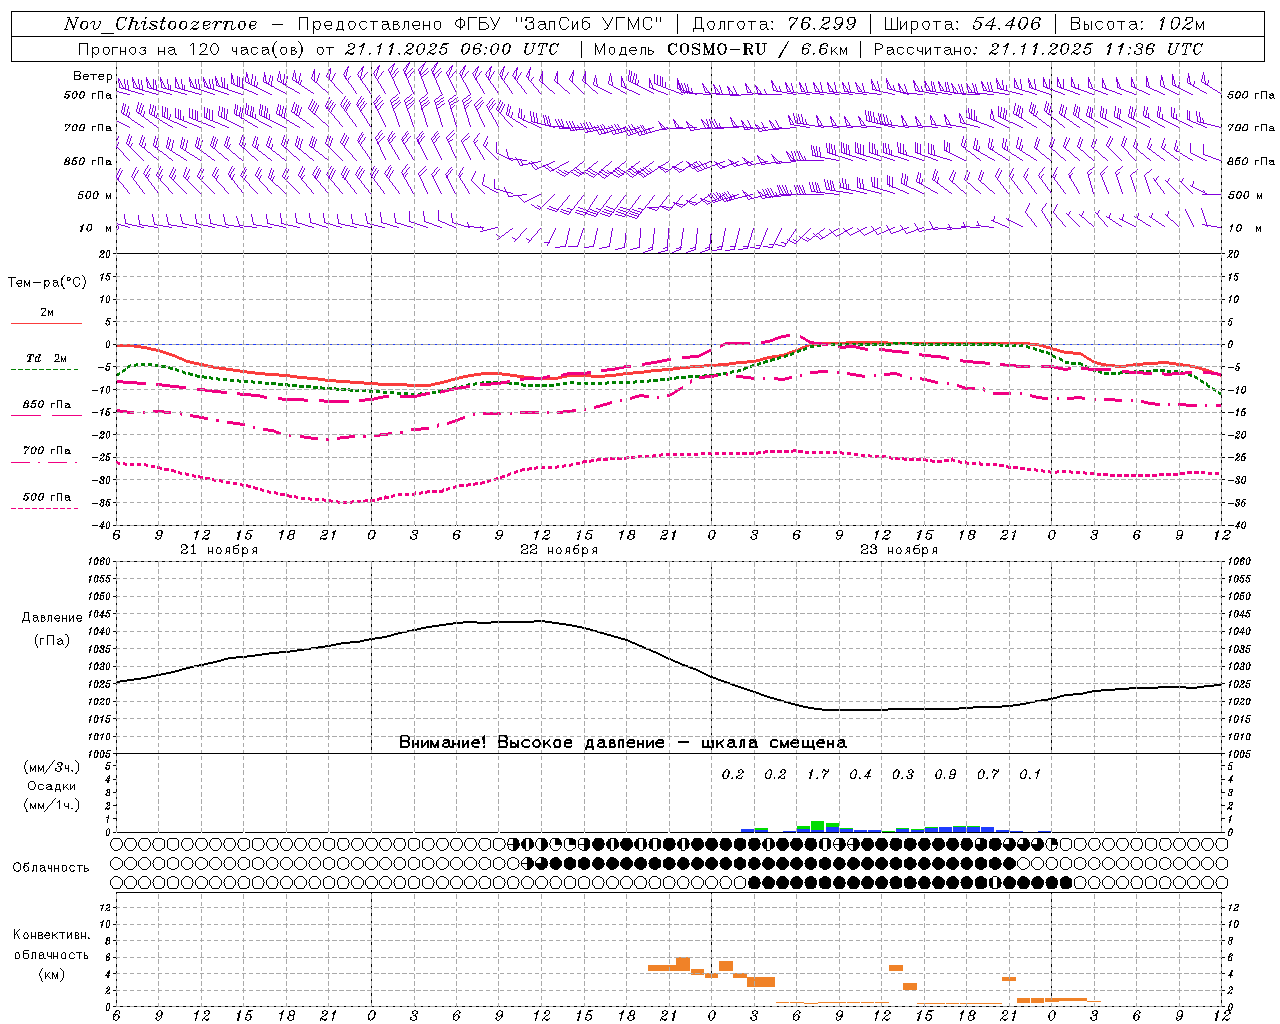The image size is (1280, 1024).
Task: Click the 22 ноября date label
Action: [x=559, y=550]
